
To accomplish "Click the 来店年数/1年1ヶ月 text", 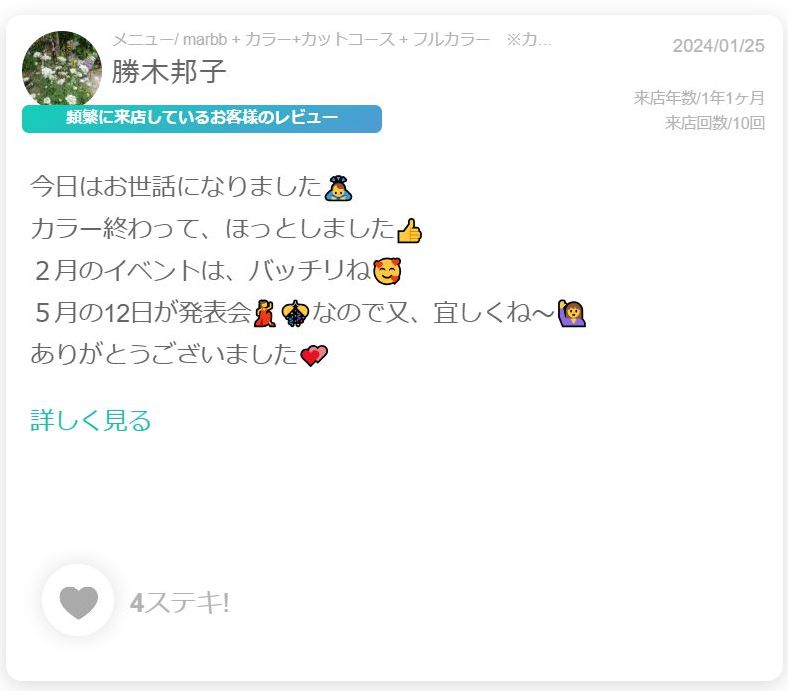I will coord(699,97).
